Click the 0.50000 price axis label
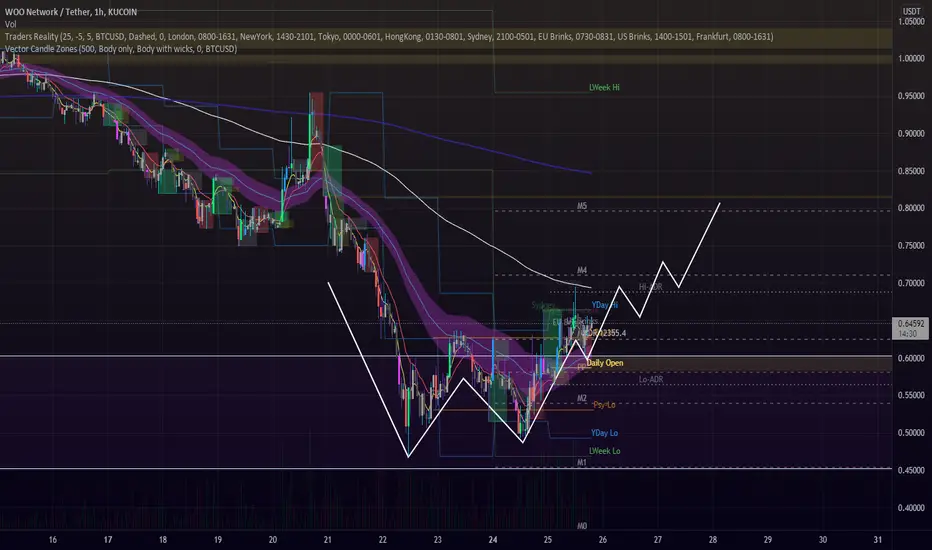Screen dimensions: 932x550 click(911, 433)
